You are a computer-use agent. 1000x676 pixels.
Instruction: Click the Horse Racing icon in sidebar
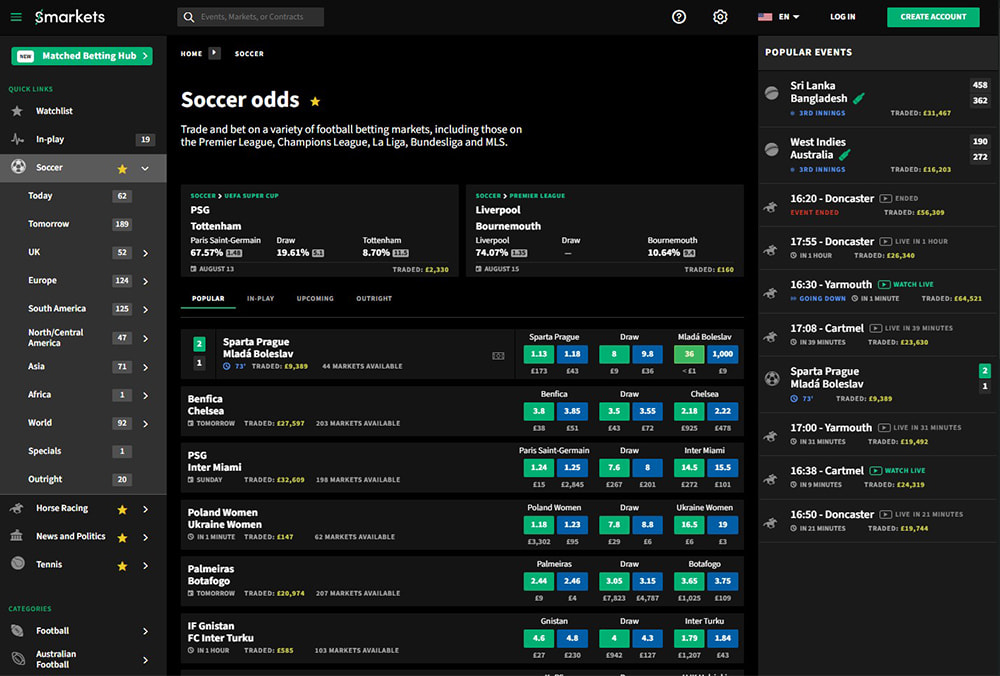pyautogui.click(x=17, y=508)
